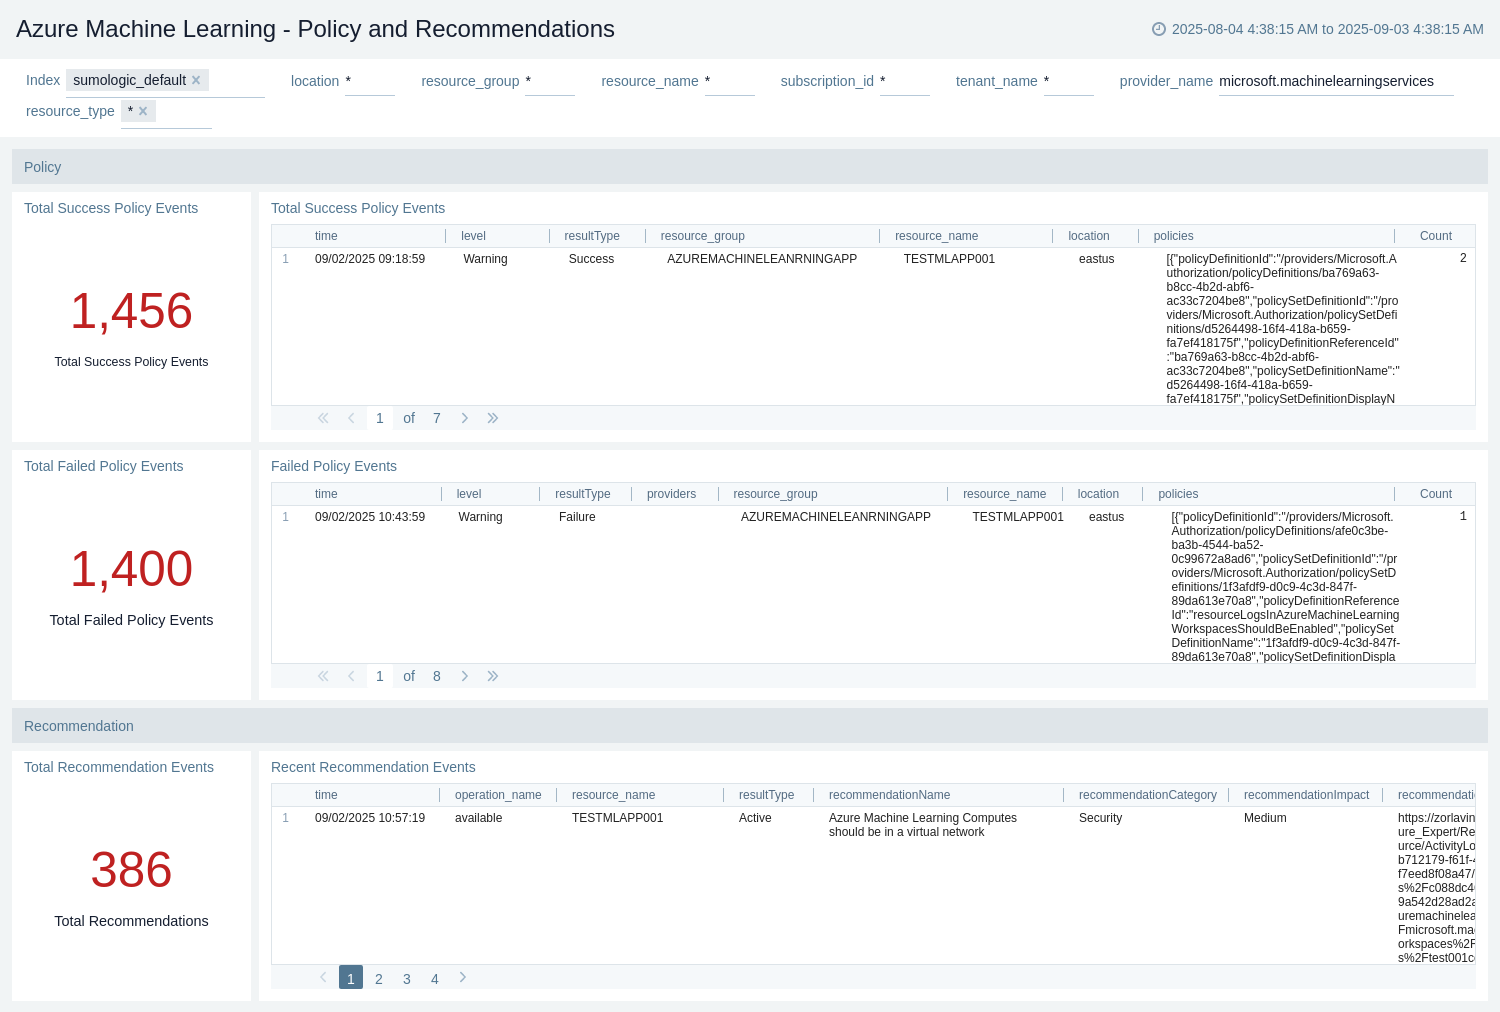Click previous page arrow in Recent Recommendation Events
The image size is (1500, 1012).
(323, 977)
